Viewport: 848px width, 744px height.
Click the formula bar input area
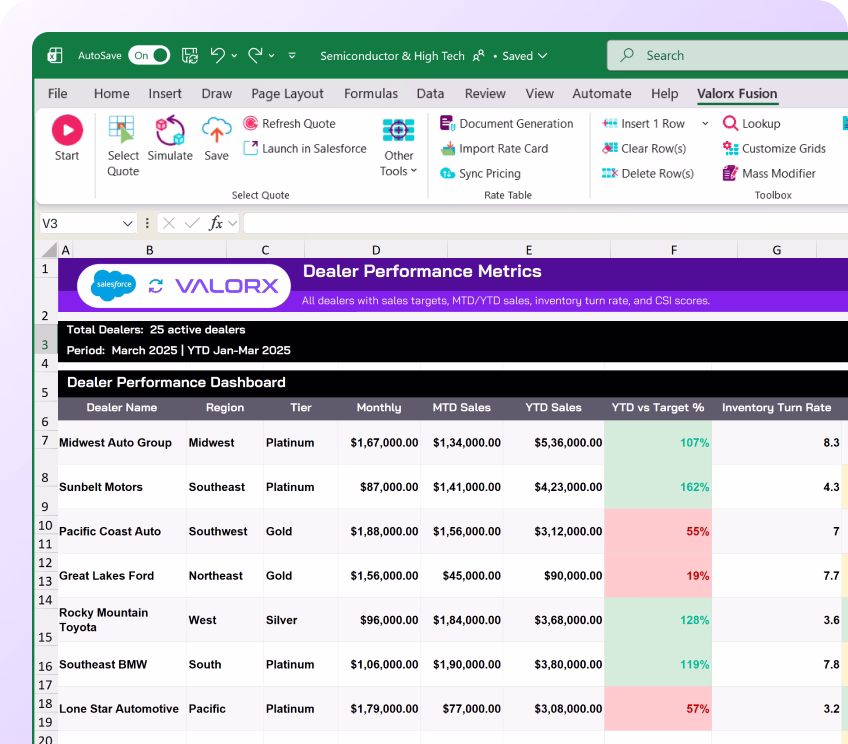tap(546, 223)
